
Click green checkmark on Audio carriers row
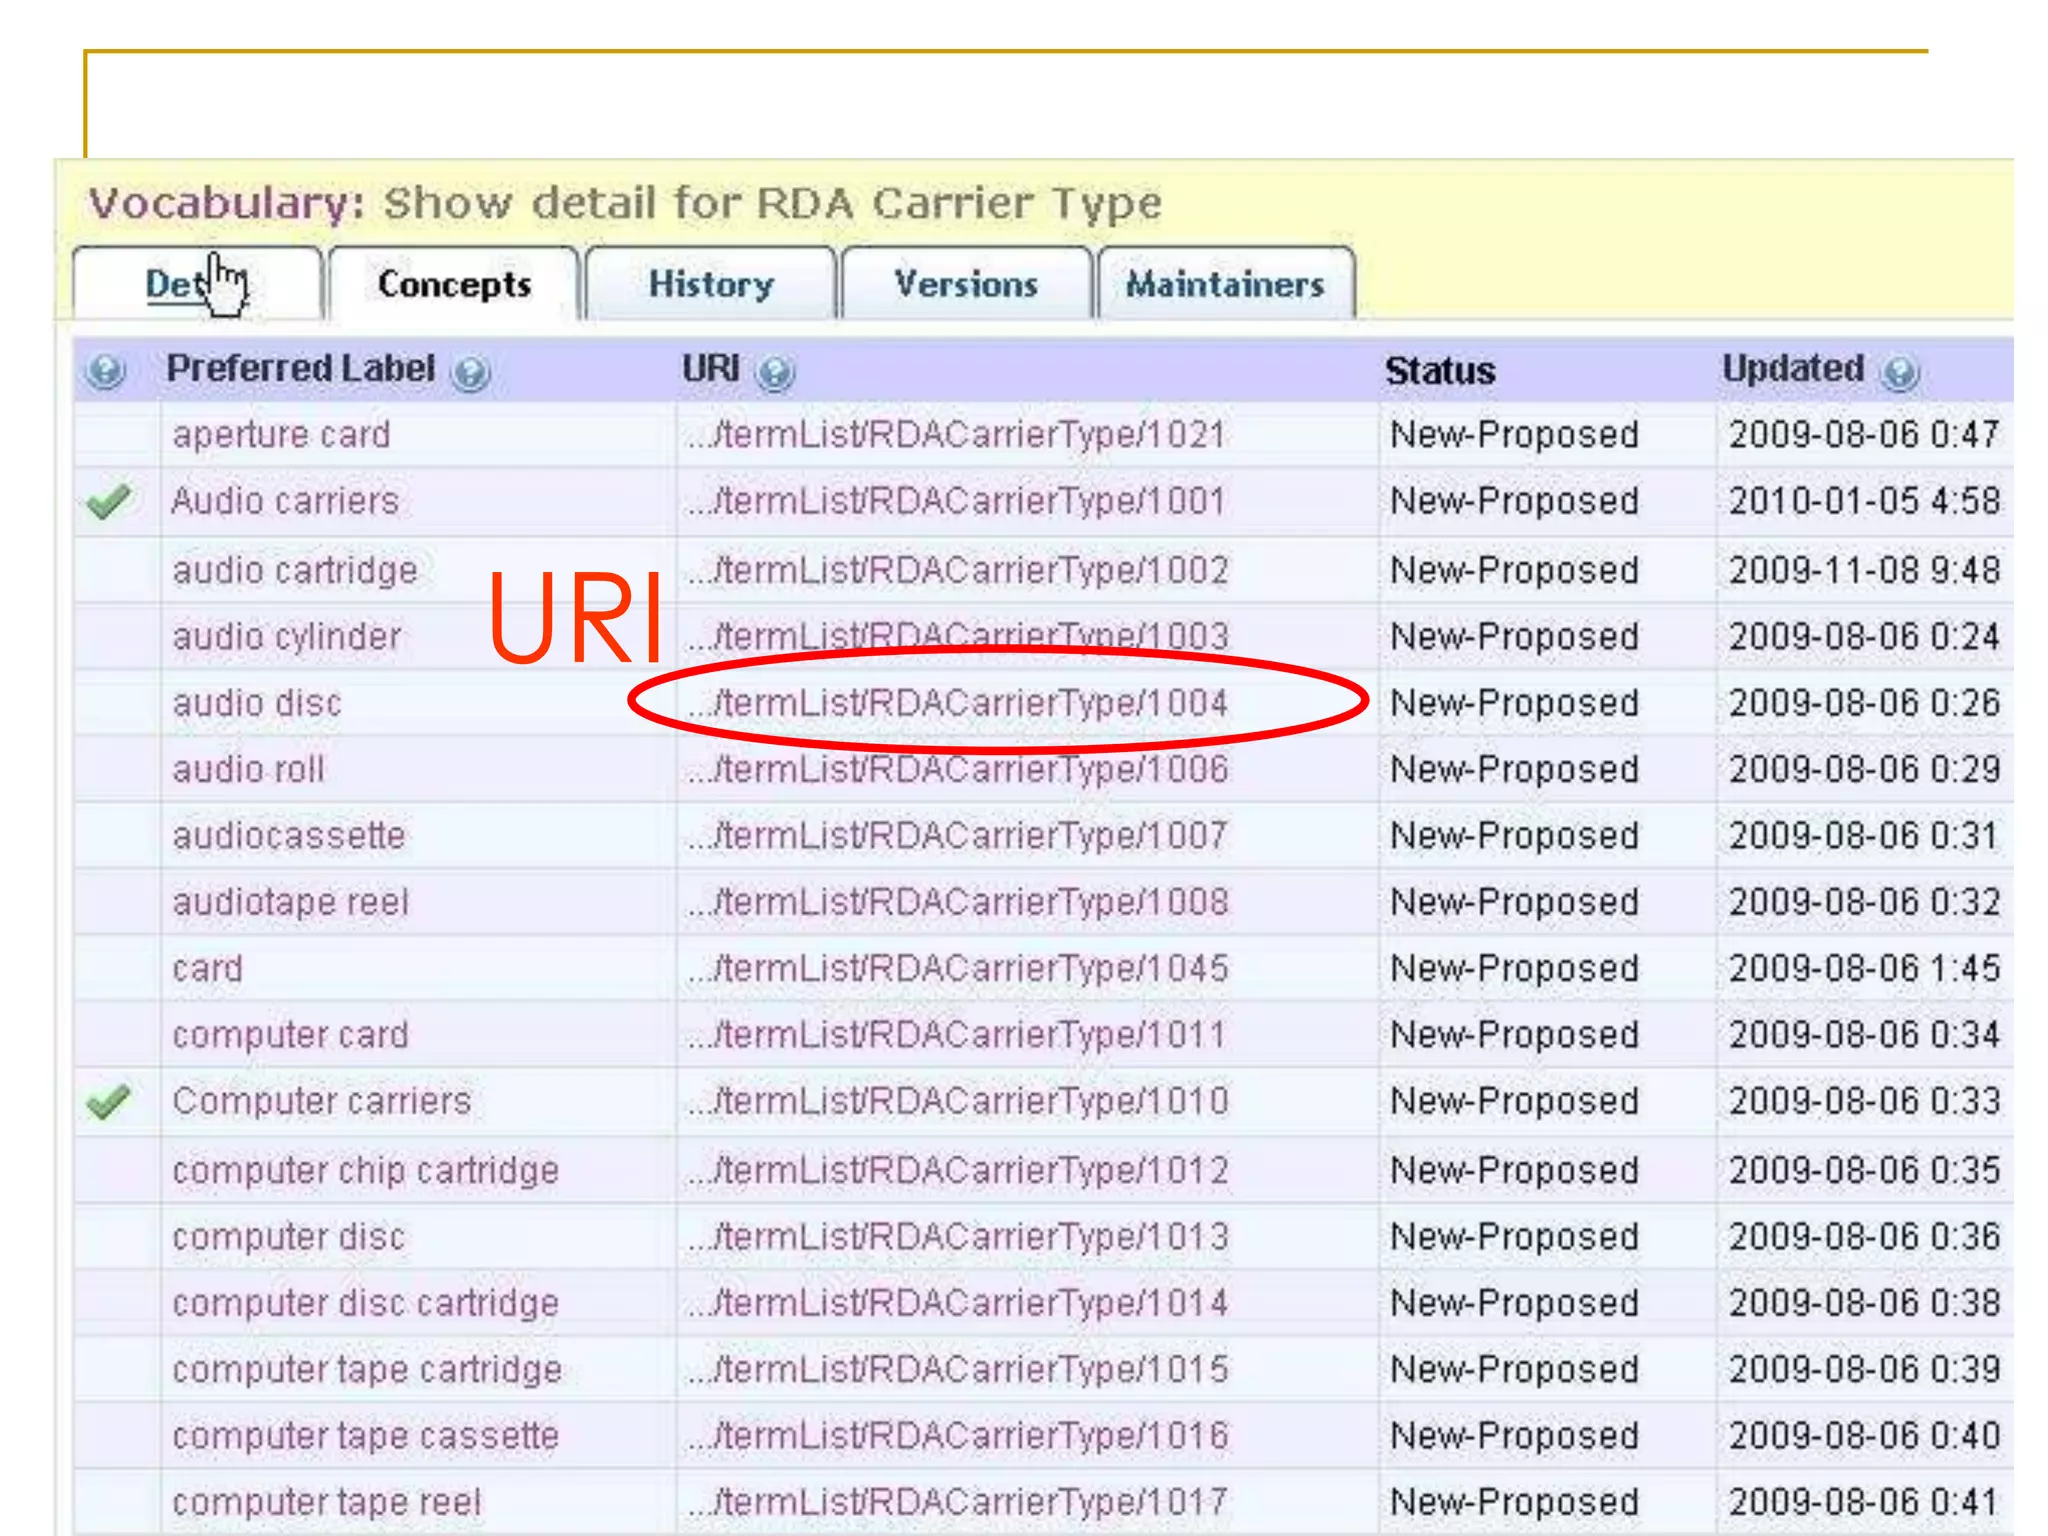(108, 501)
